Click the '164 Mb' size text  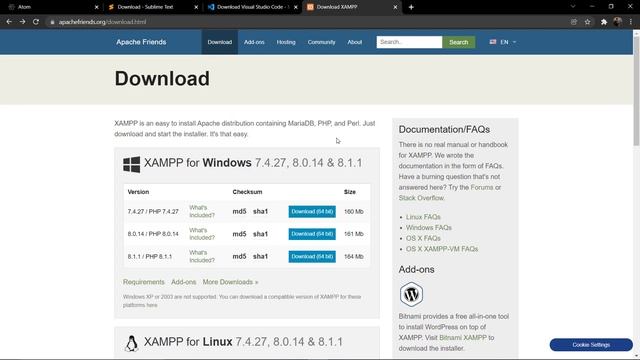pyautogui.click(x=353, y=256)
